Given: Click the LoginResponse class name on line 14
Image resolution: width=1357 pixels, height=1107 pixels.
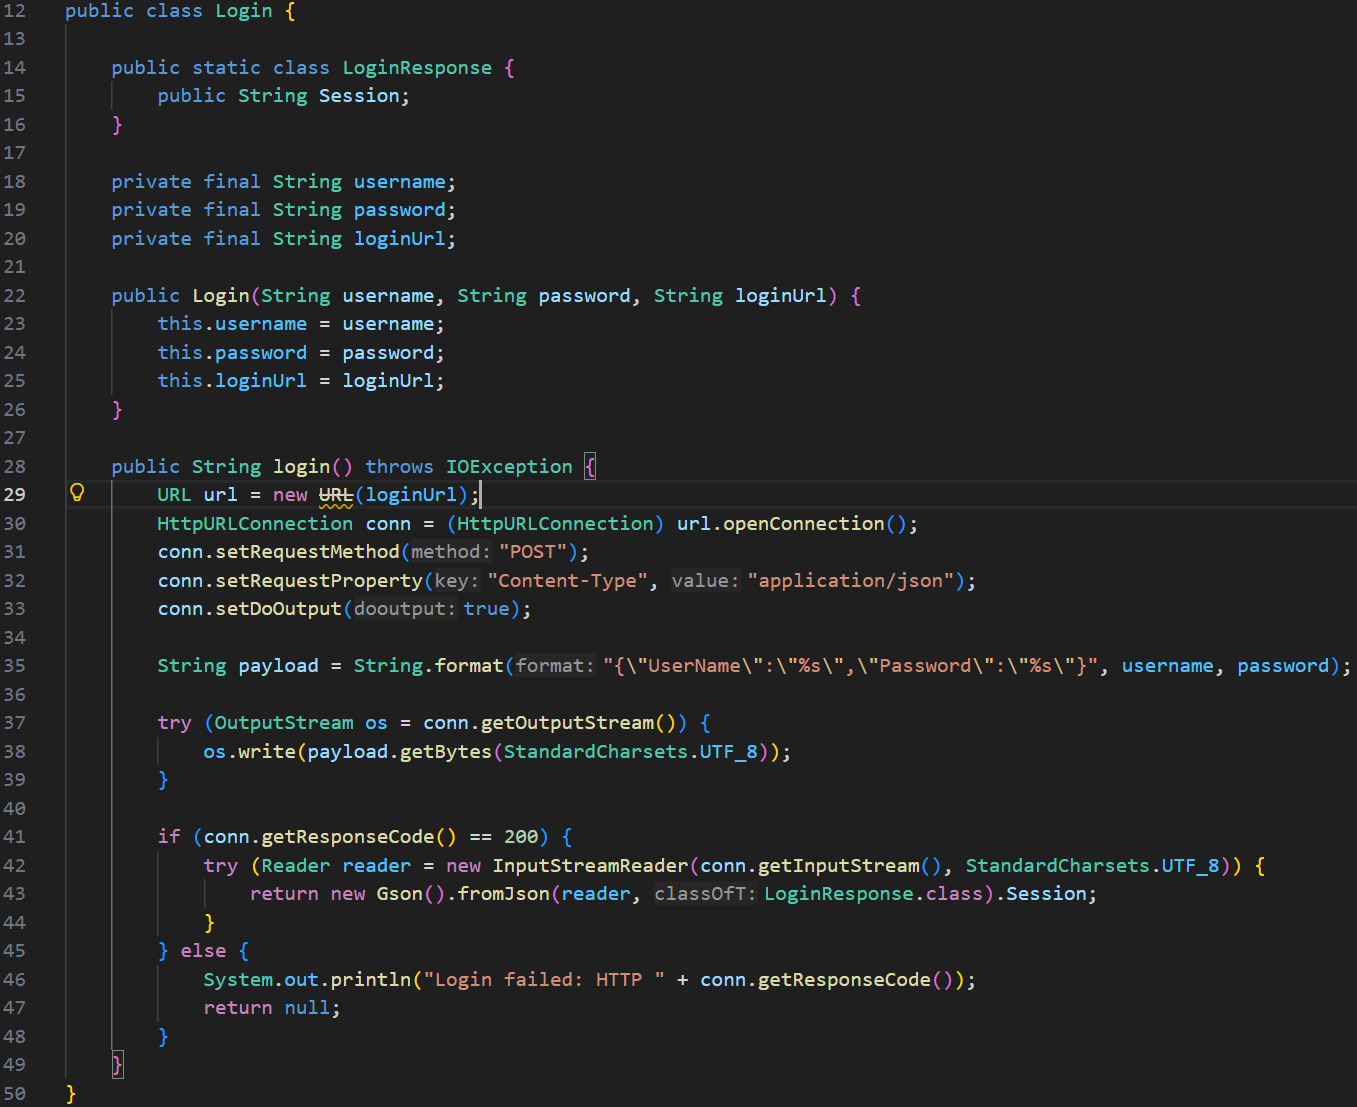Looking at the screenshot, I should 417,68.
